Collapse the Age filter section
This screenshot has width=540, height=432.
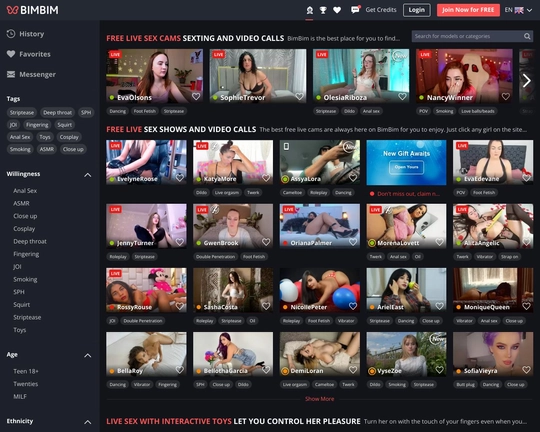click(88, 356)
